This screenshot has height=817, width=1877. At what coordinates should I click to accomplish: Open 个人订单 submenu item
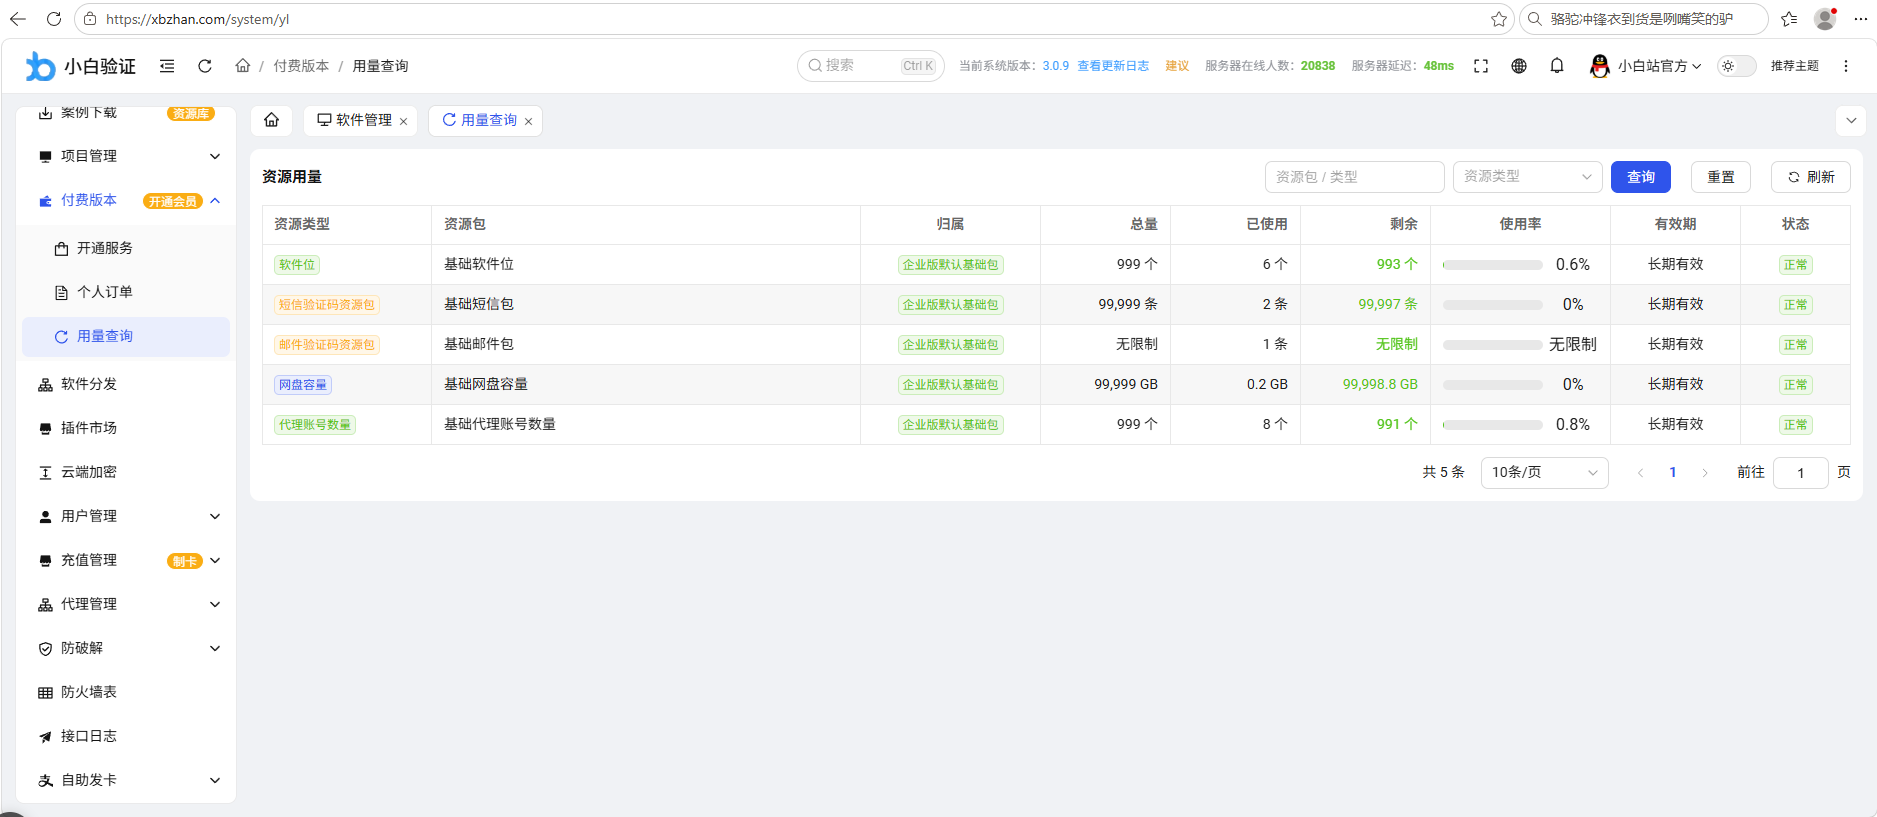pos(126,292)
